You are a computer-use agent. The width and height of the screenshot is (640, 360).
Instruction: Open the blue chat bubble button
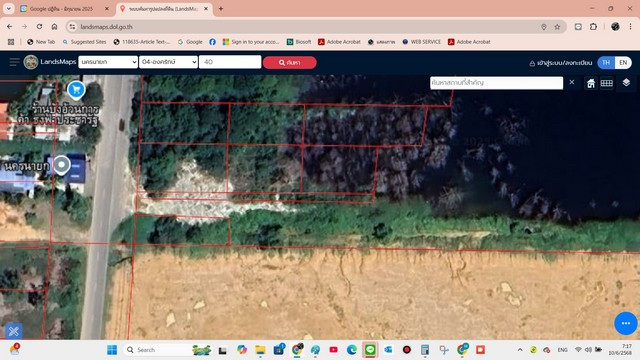point(626,323)
